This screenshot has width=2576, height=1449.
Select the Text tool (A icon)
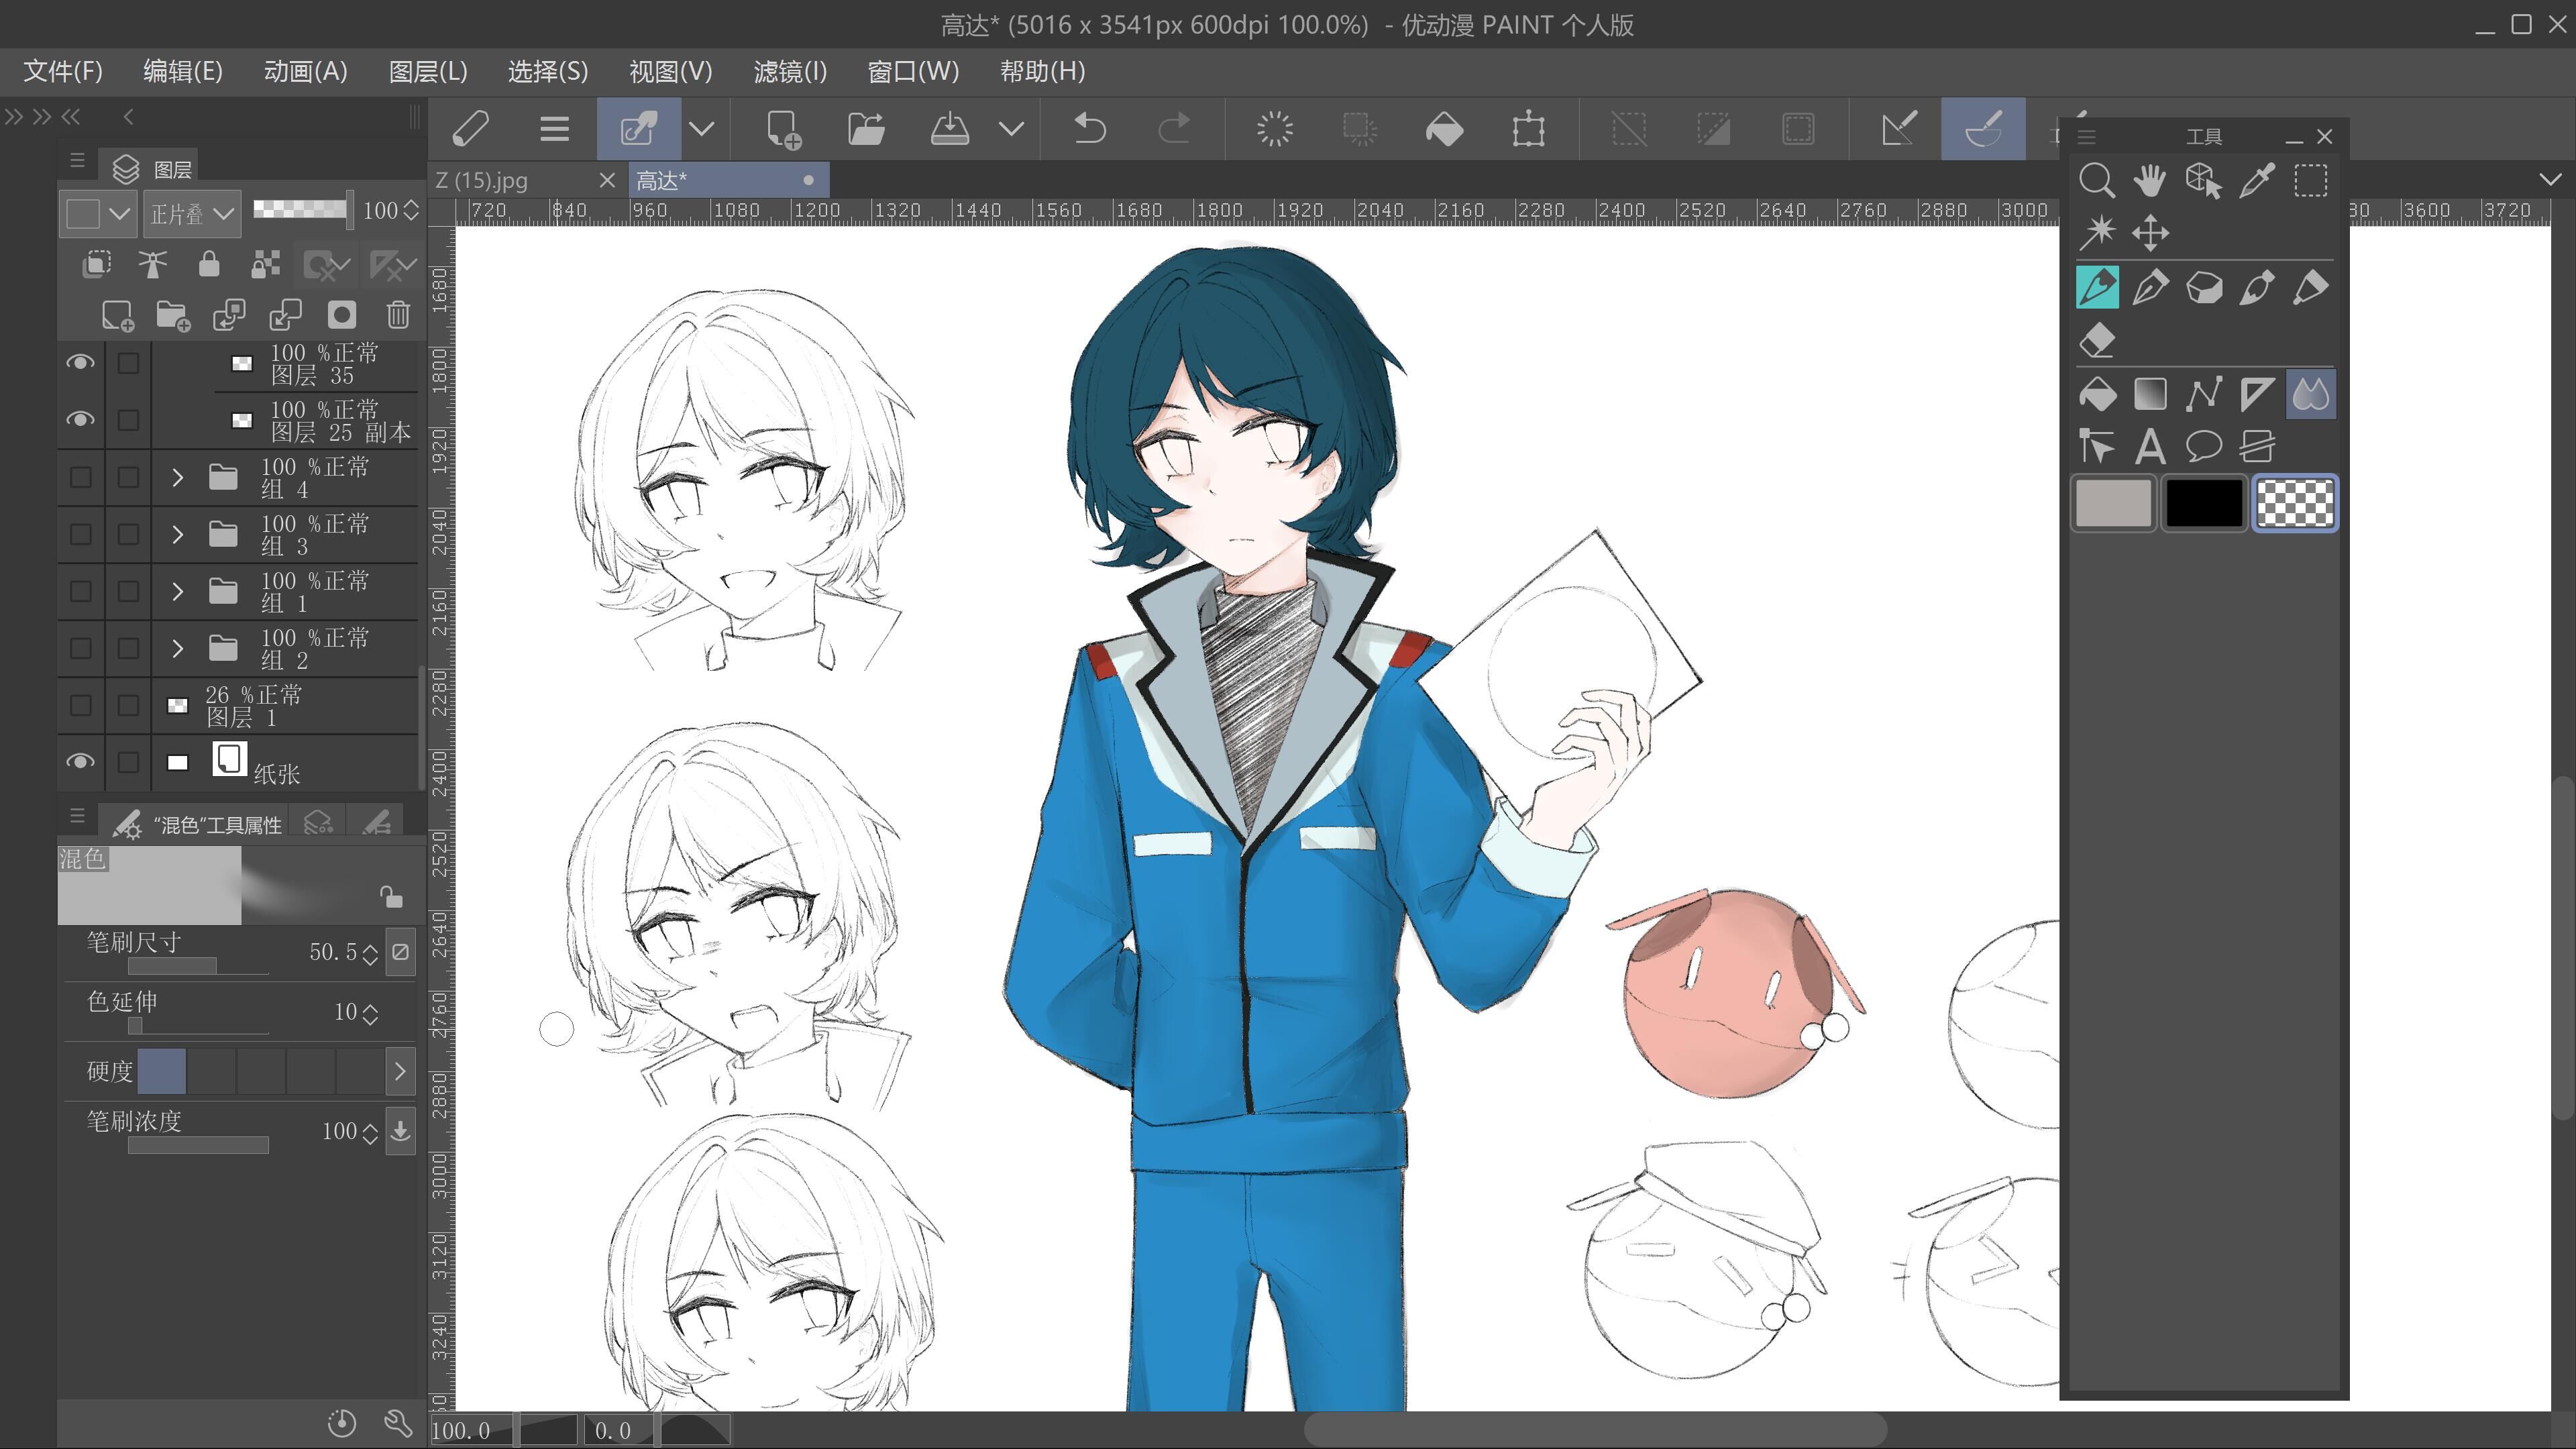point(2149,446)
